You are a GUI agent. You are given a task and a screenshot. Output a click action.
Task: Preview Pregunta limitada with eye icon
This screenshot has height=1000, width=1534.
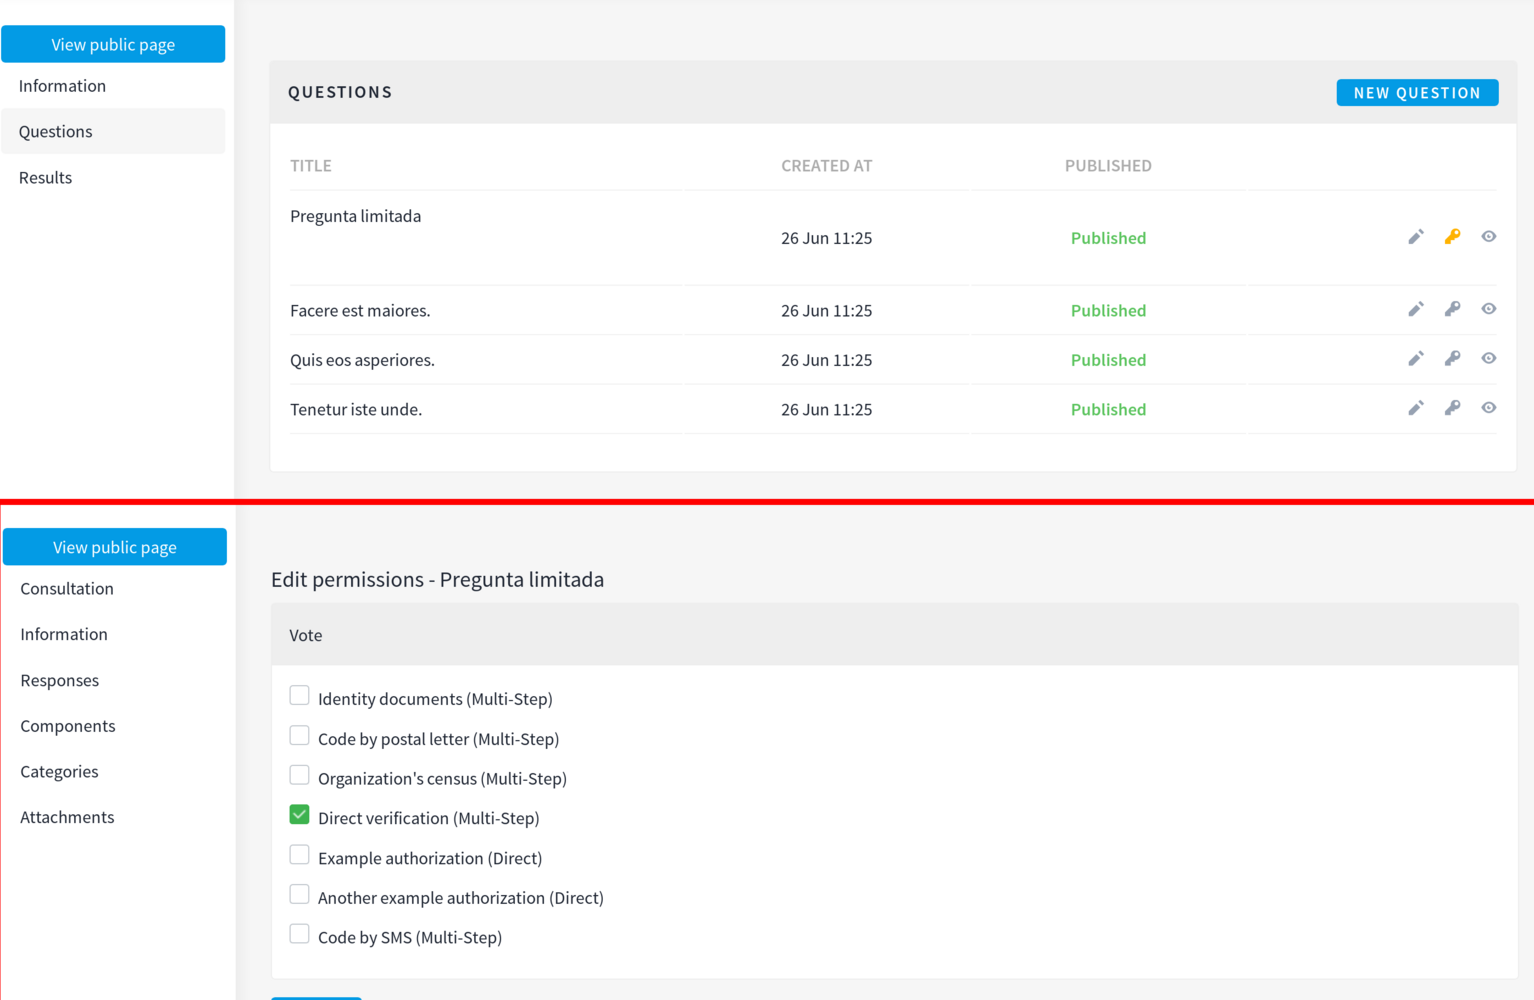1488,237
